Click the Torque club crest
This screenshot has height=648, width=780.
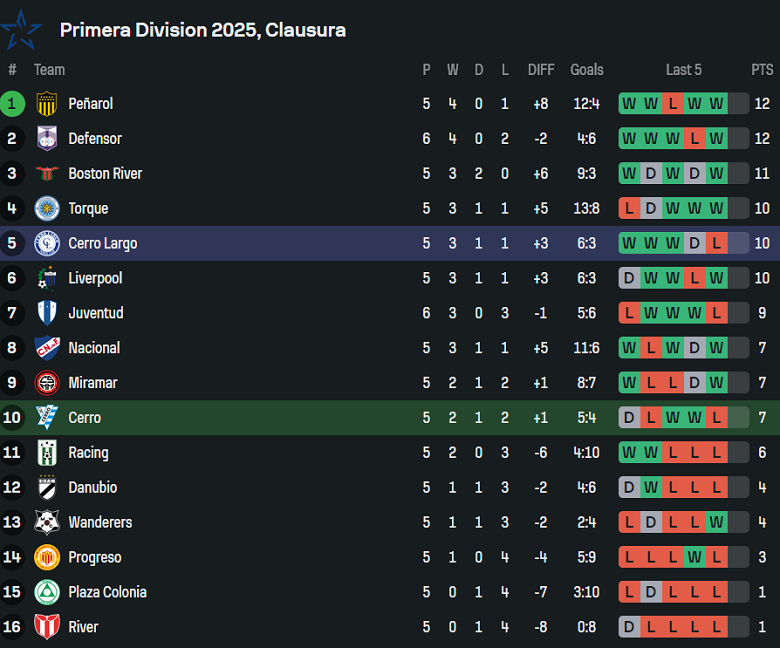pos(47,208)
